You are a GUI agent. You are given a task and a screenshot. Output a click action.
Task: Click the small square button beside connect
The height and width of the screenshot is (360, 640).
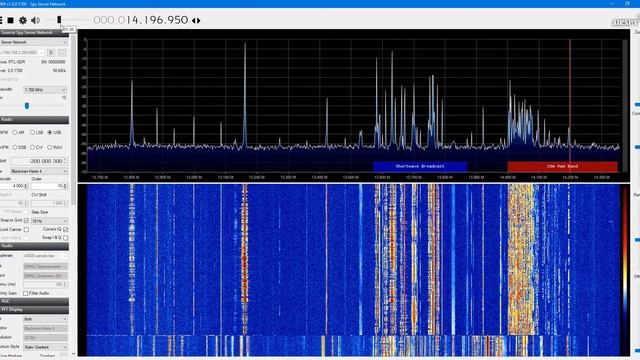tap(62, 53)
